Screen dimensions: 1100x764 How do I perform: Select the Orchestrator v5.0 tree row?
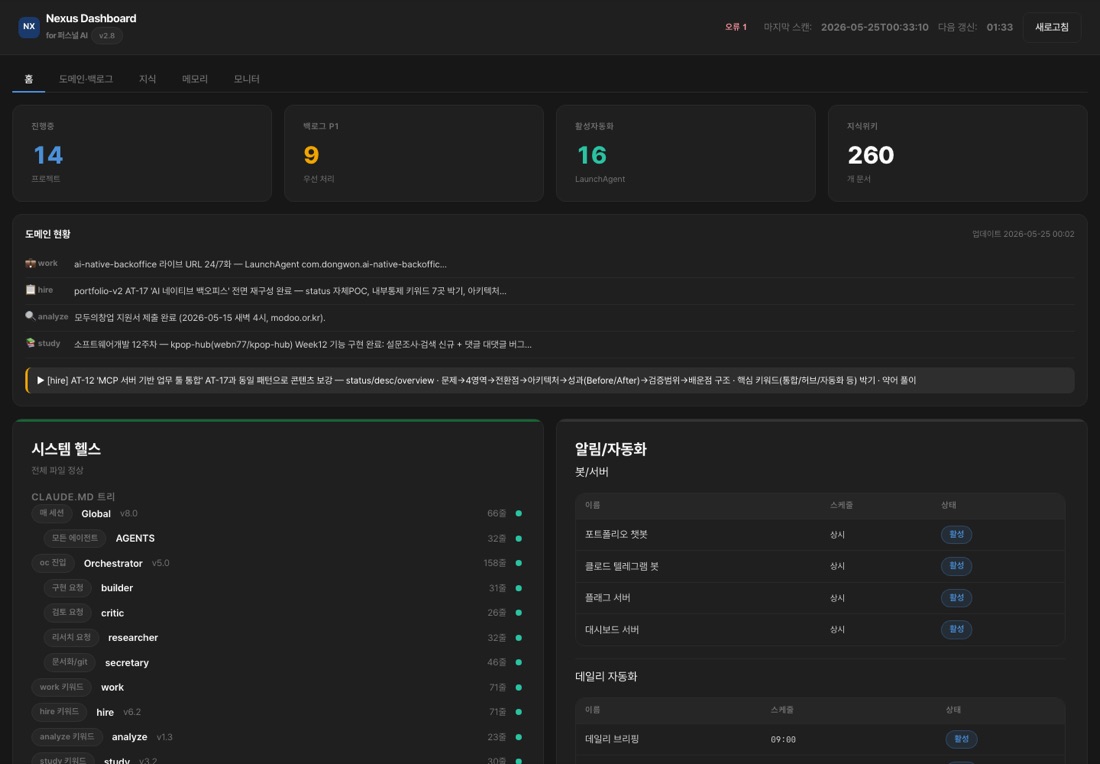[x=278, y=563]
